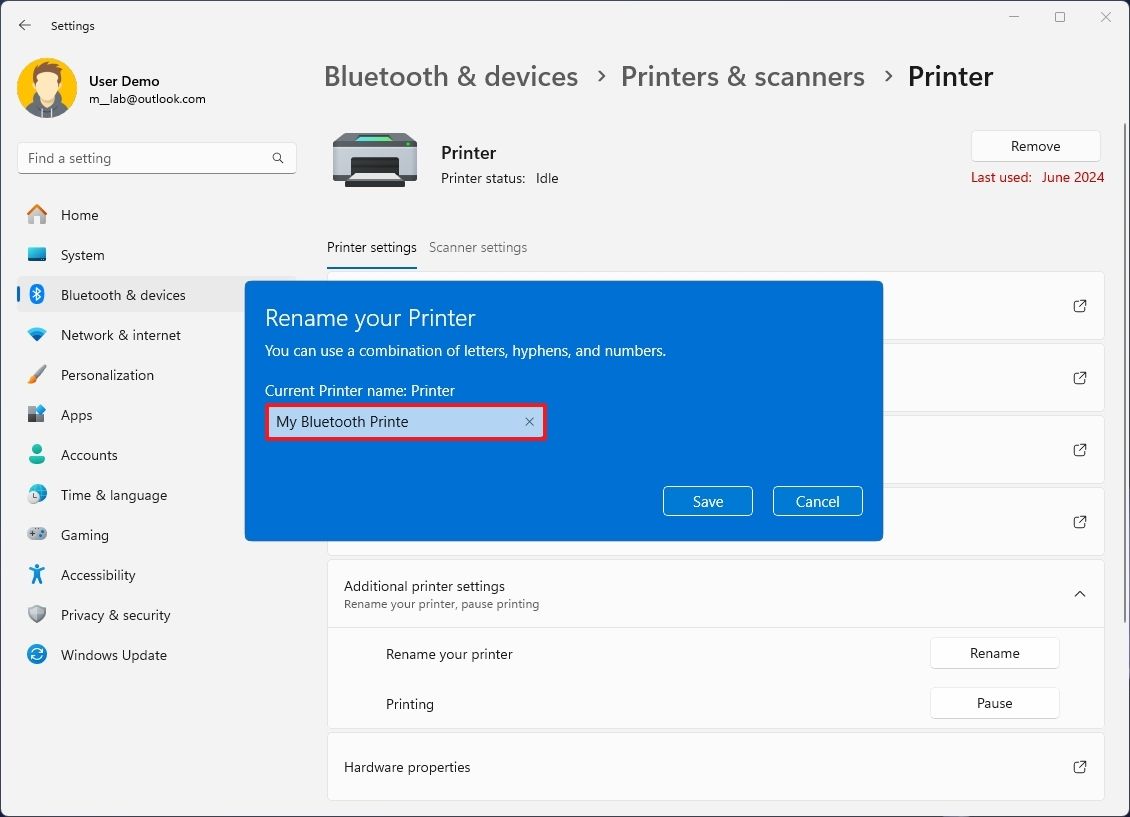Open Accounts settings in the sidebar

89,455
